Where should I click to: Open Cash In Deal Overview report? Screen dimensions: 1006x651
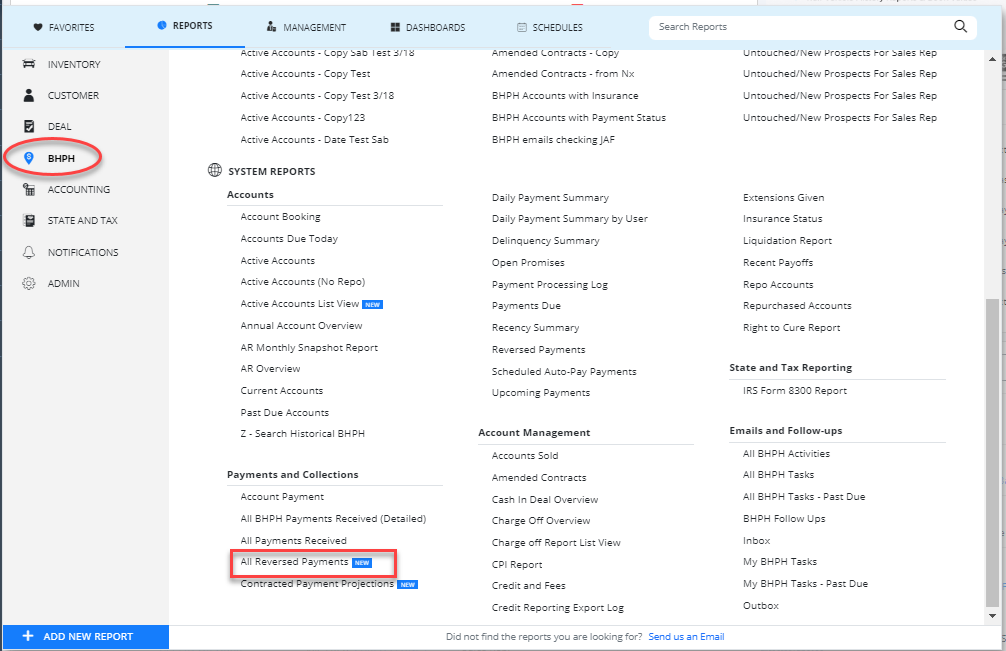545,500
